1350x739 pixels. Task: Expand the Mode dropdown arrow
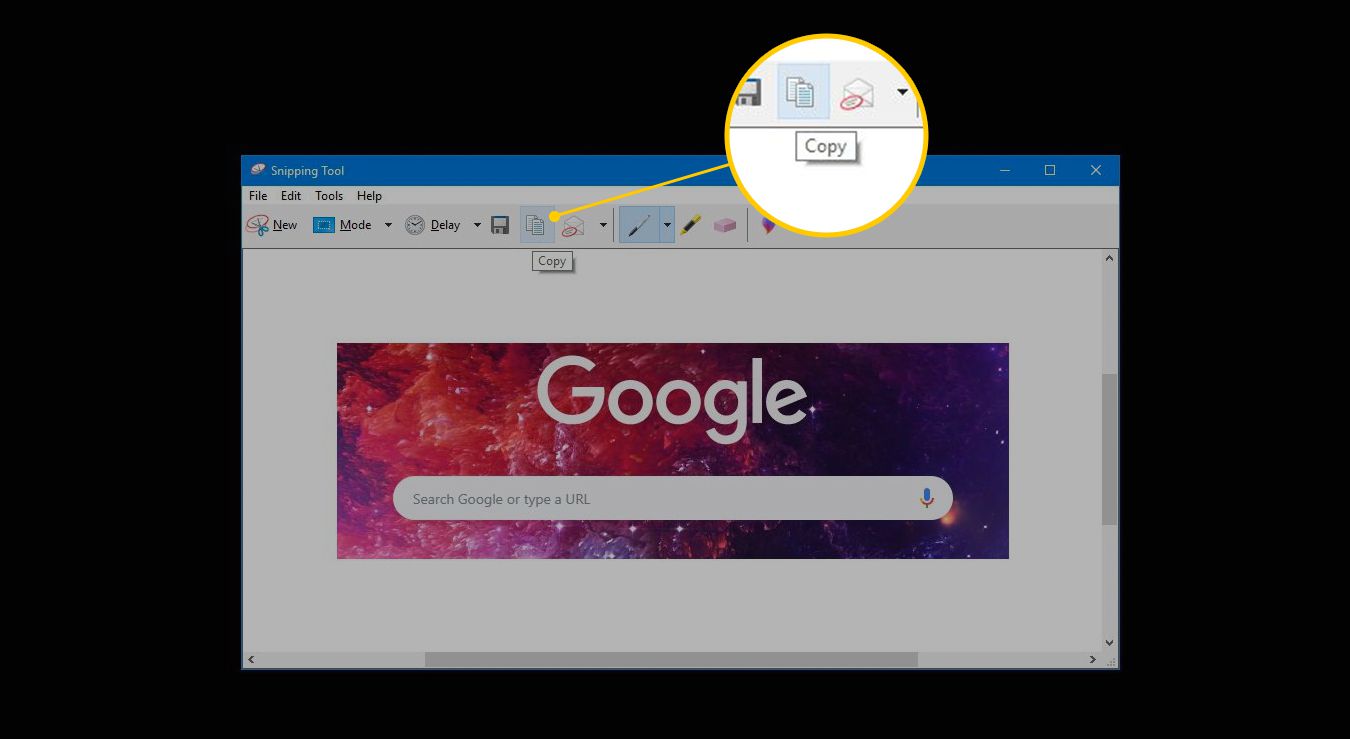(388, 225)
